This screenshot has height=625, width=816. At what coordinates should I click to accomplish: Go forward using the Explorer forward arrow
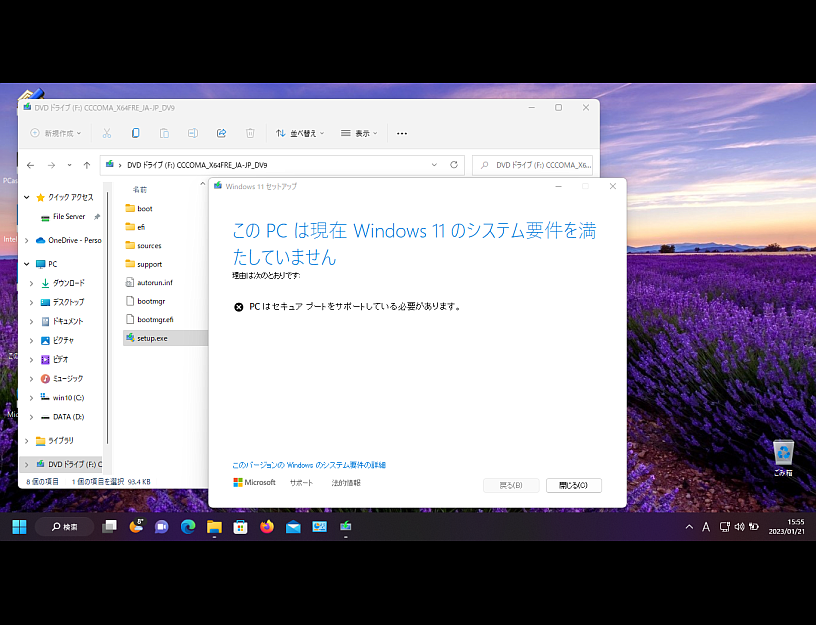[x=52, y=165]
